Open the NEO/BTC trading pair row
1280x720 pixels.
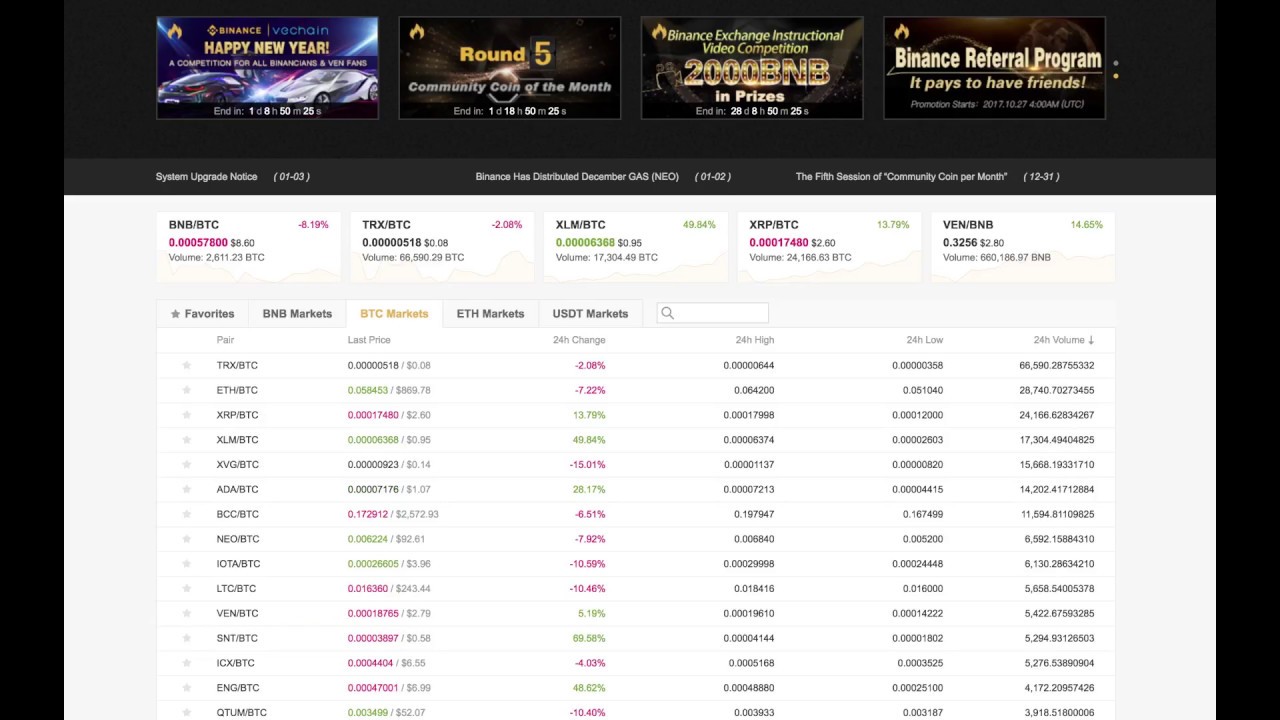tap(635, 539)
